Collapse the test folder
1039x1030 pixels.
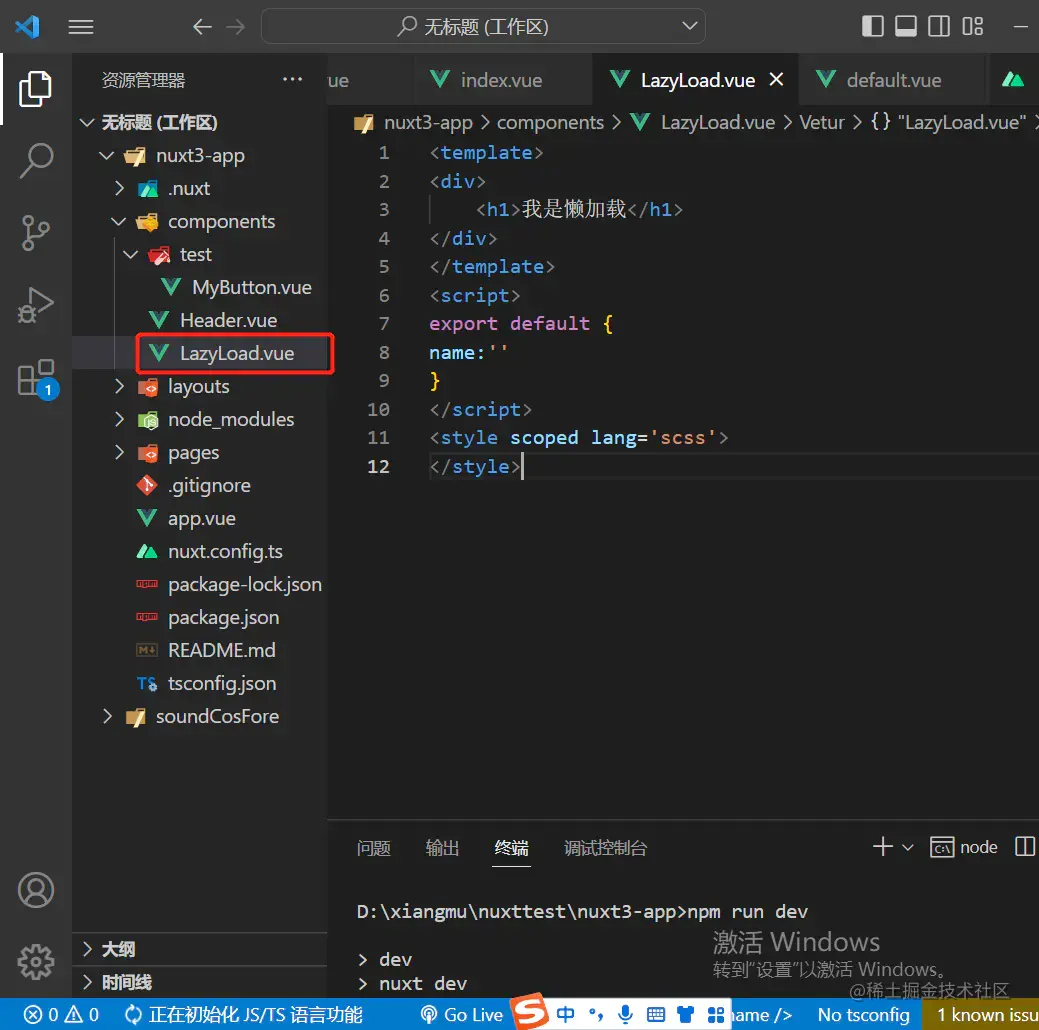coord(131,255)
